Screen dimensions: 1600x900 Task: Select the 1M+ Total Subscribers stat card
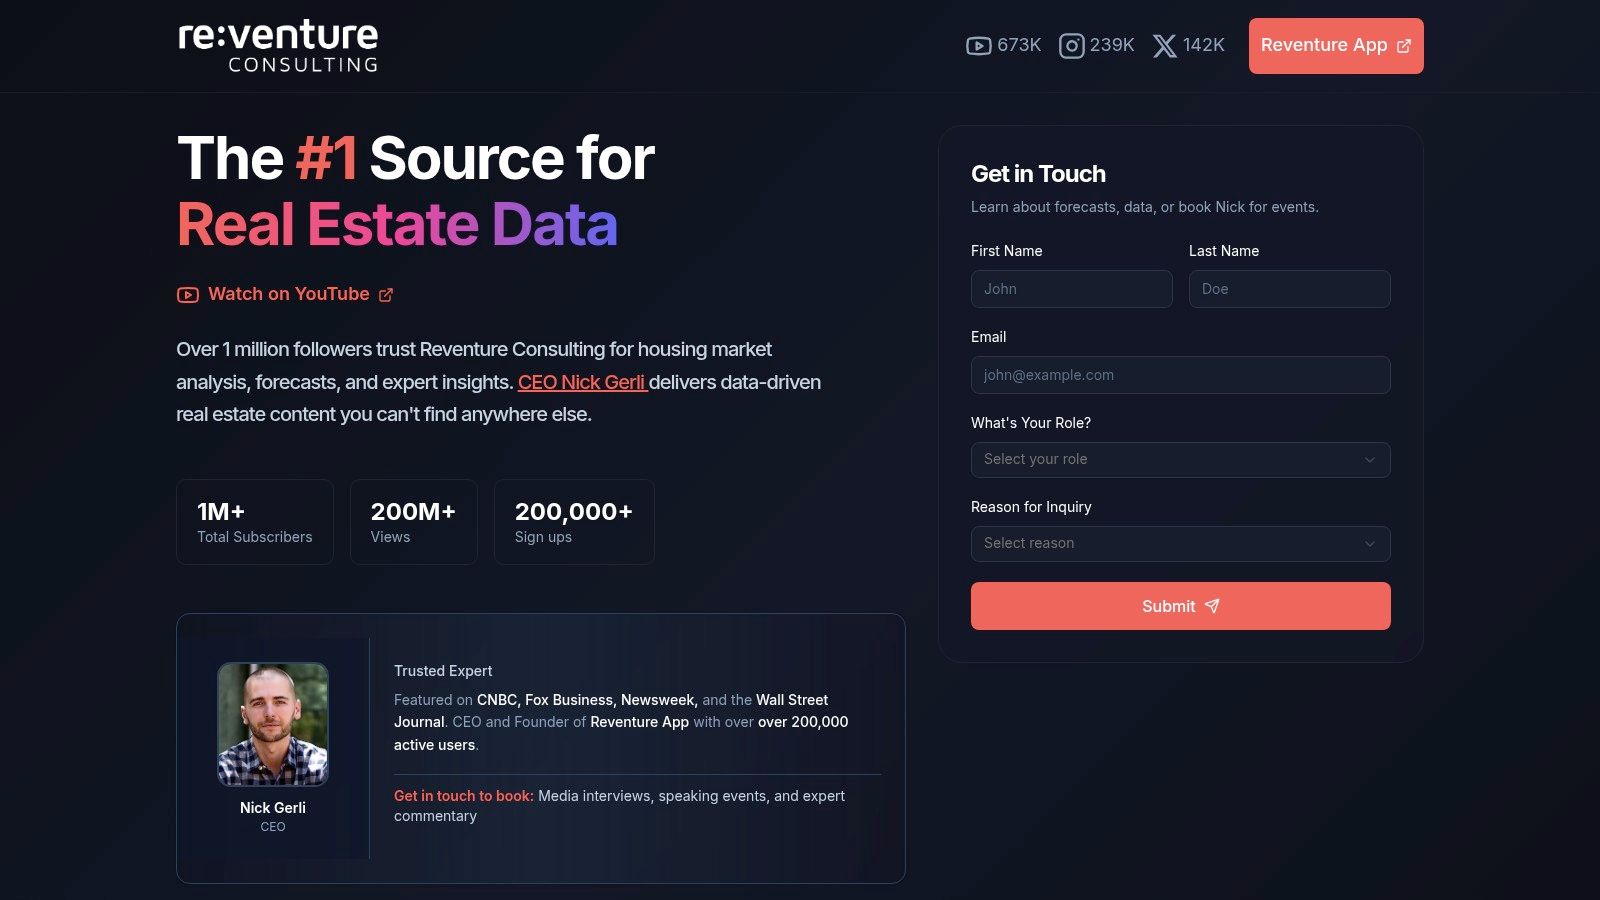(x=255, y=522)
